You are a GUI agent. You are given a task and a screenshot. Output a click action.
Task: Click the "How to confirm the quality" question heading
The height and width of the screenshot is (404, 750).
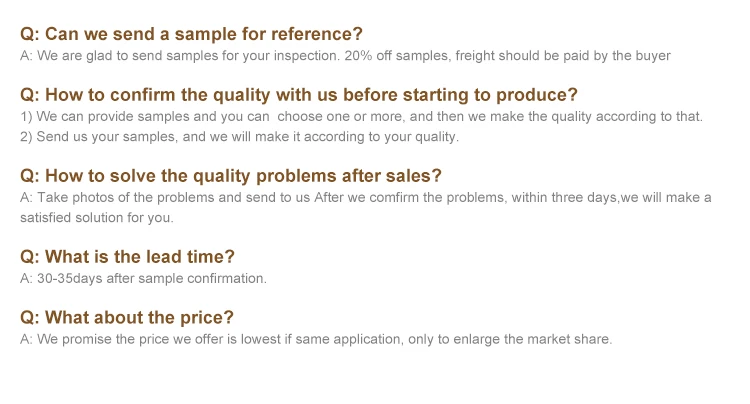[299, 95]
